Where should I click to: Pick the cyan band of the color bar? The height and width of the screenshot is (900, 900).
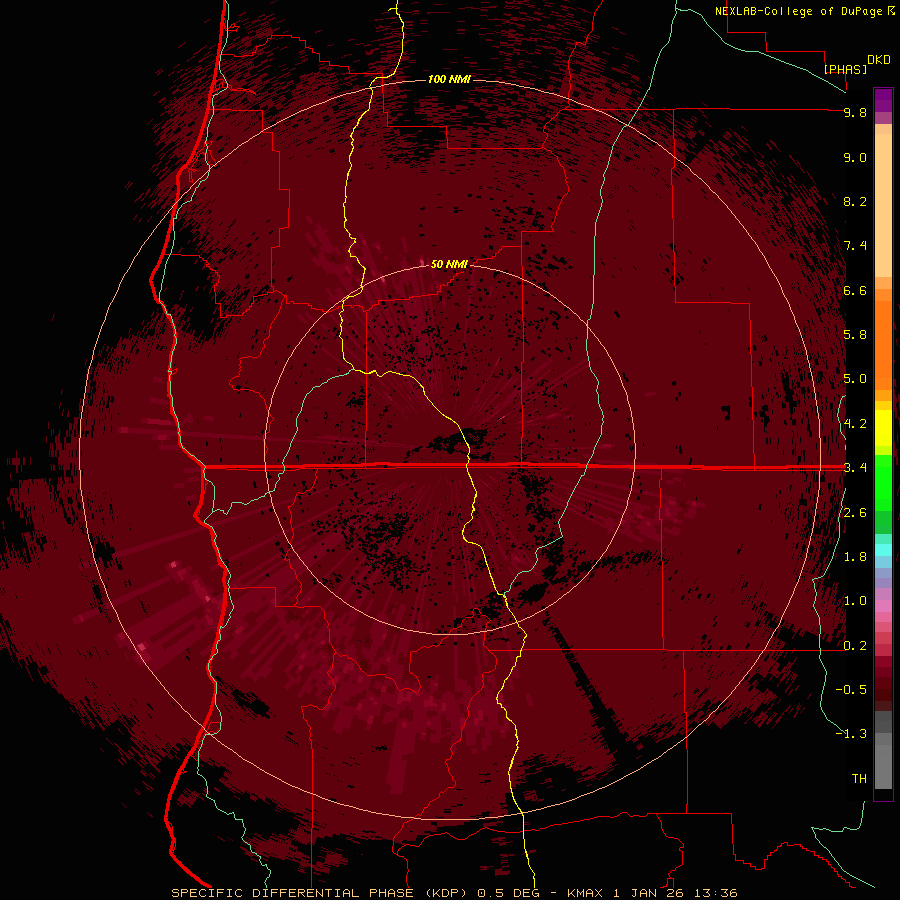click(x=883, y=549)
